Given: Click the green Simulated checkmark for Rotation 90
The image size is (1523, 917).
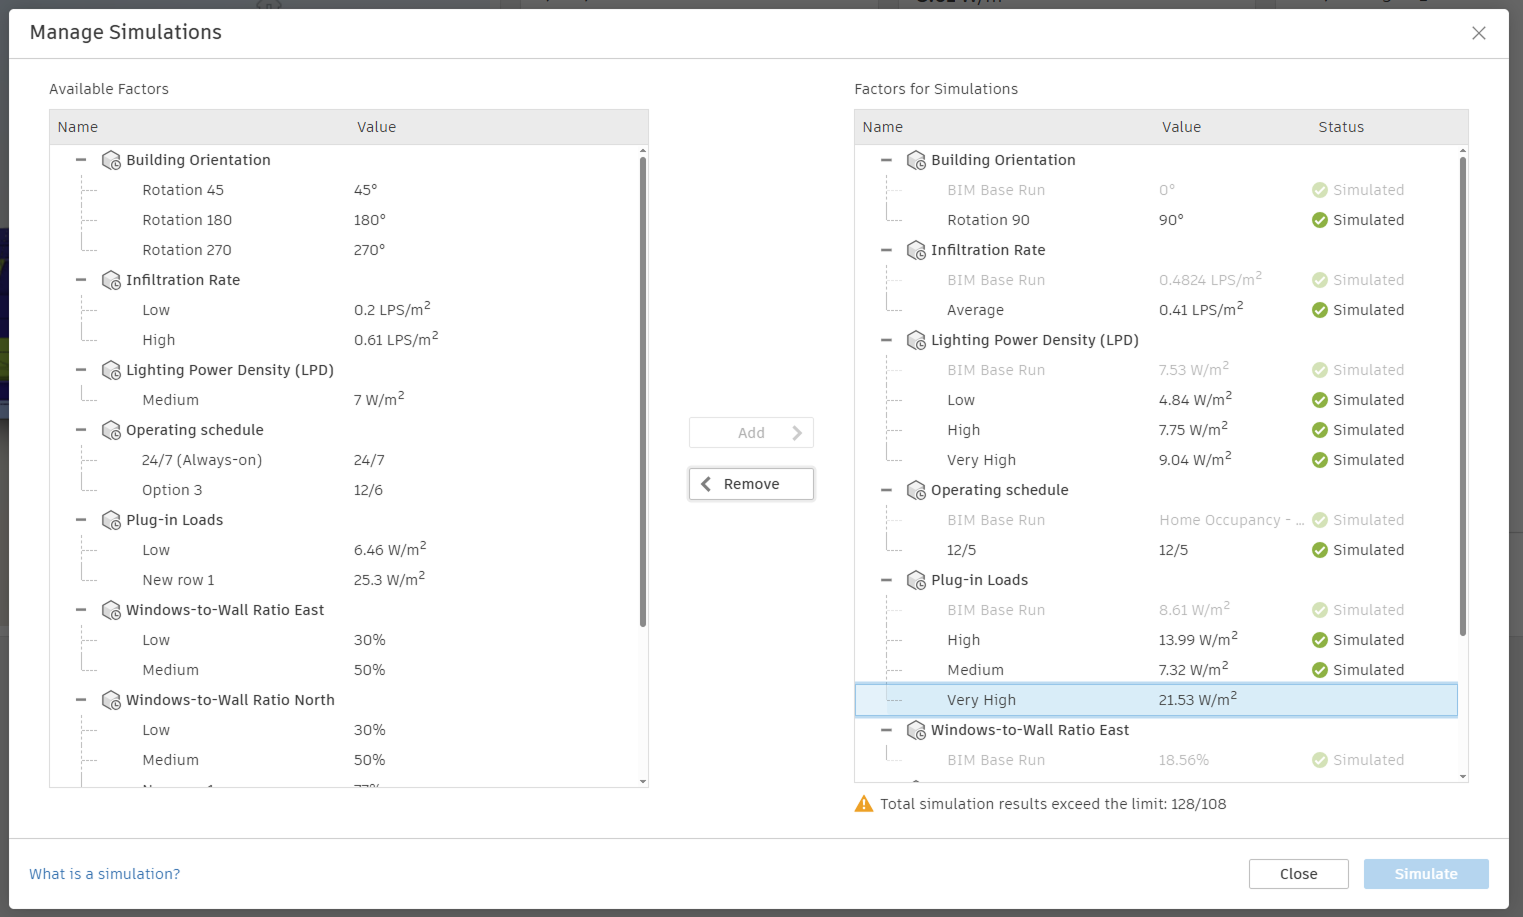Looking at the screenshot, I should (x=1320, y=220).
